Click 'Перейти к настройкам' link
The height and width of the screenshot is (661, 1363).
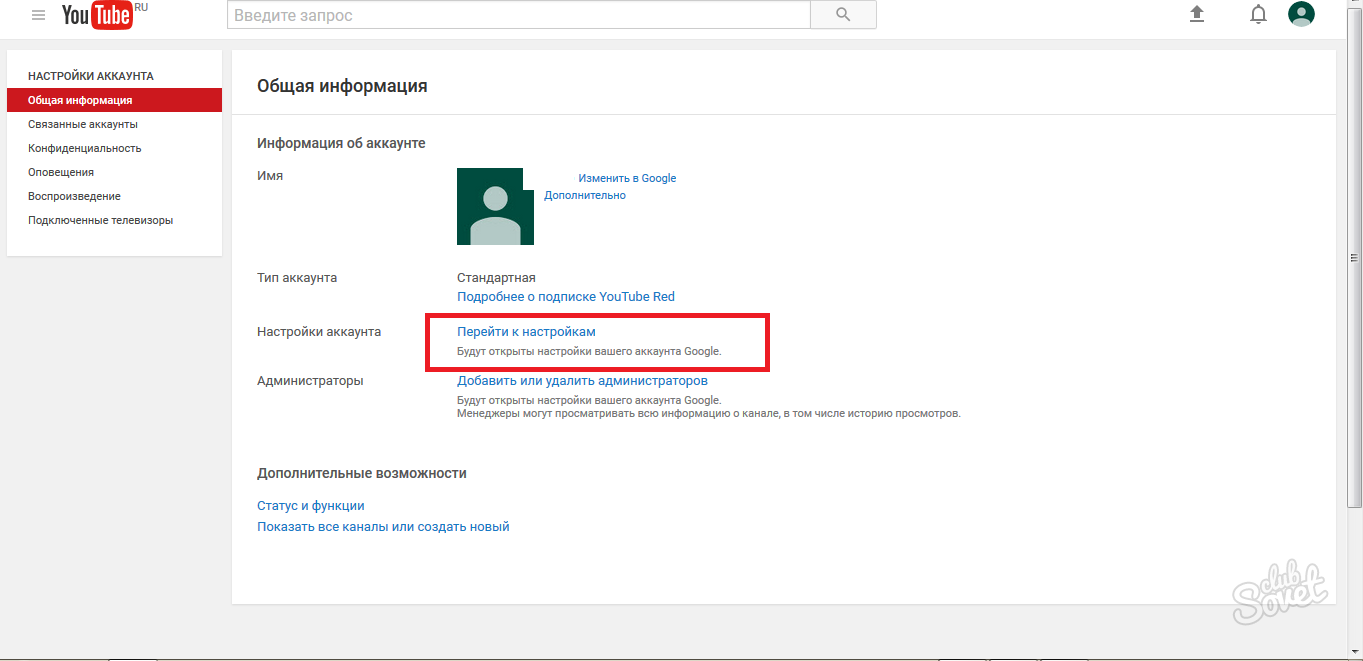coord(526,331)
